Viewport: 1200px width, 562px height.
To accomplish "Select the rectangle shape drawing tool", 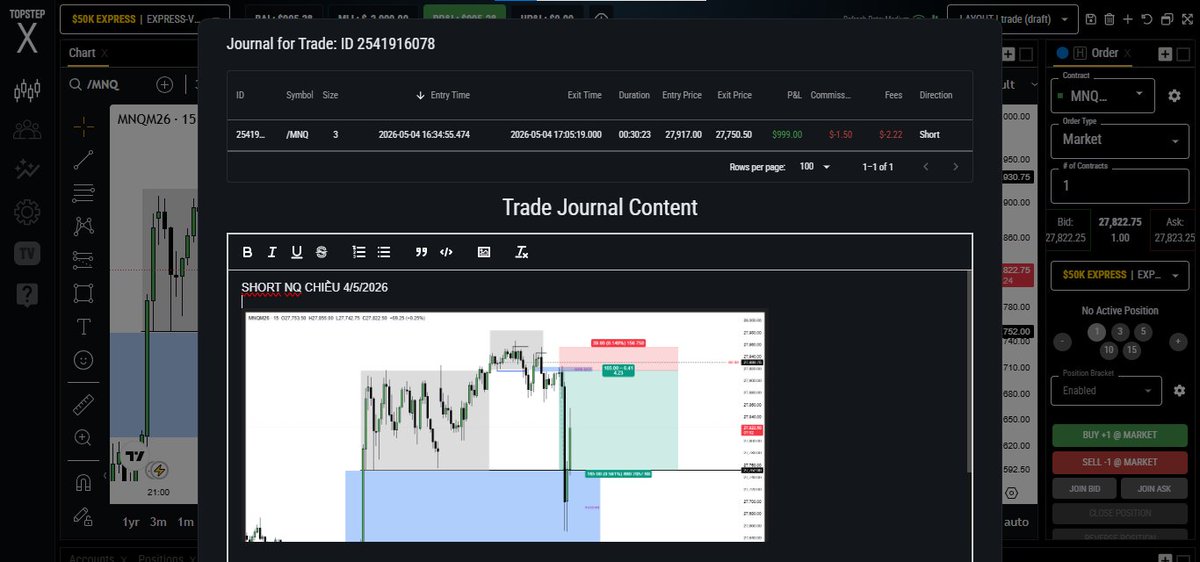I will click(84, 293).
